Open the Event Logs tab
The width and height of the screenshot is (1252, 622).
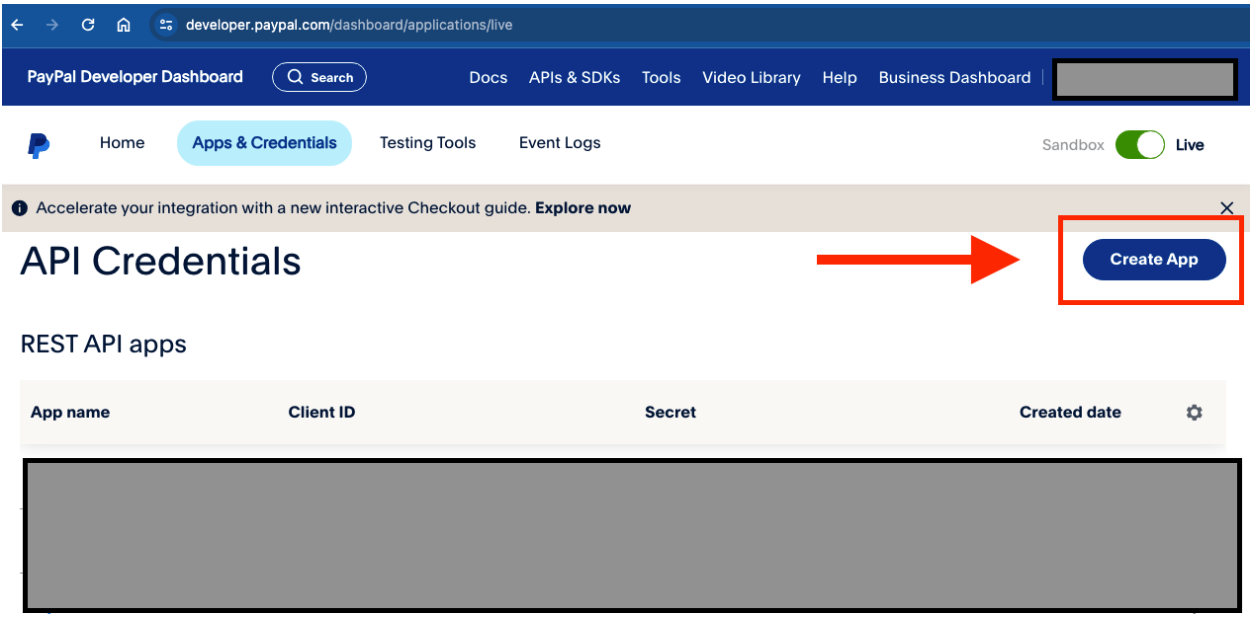click(559, 143)
